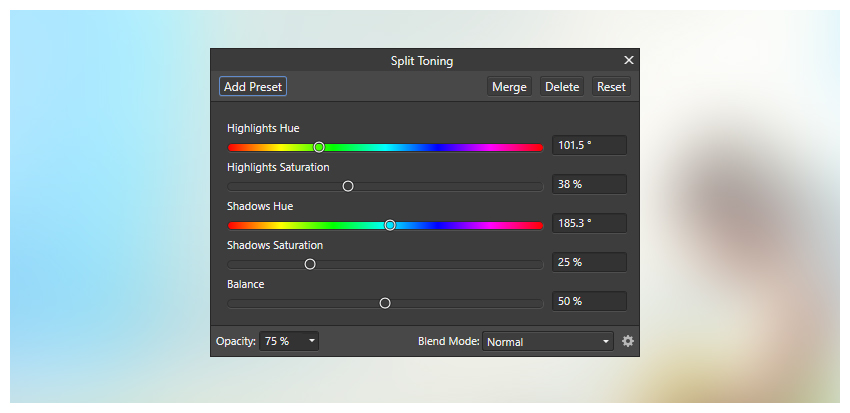Image resolution: width=850 pixels, height=413 pixels.
Task: Click the Merge button
Action: (x=509, y=87)
